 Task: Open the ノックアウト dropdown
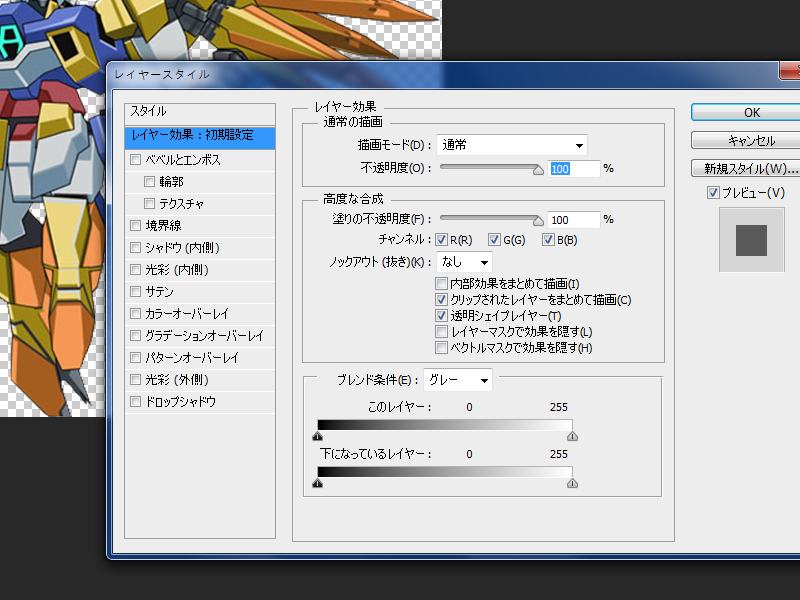pos(465,262)
